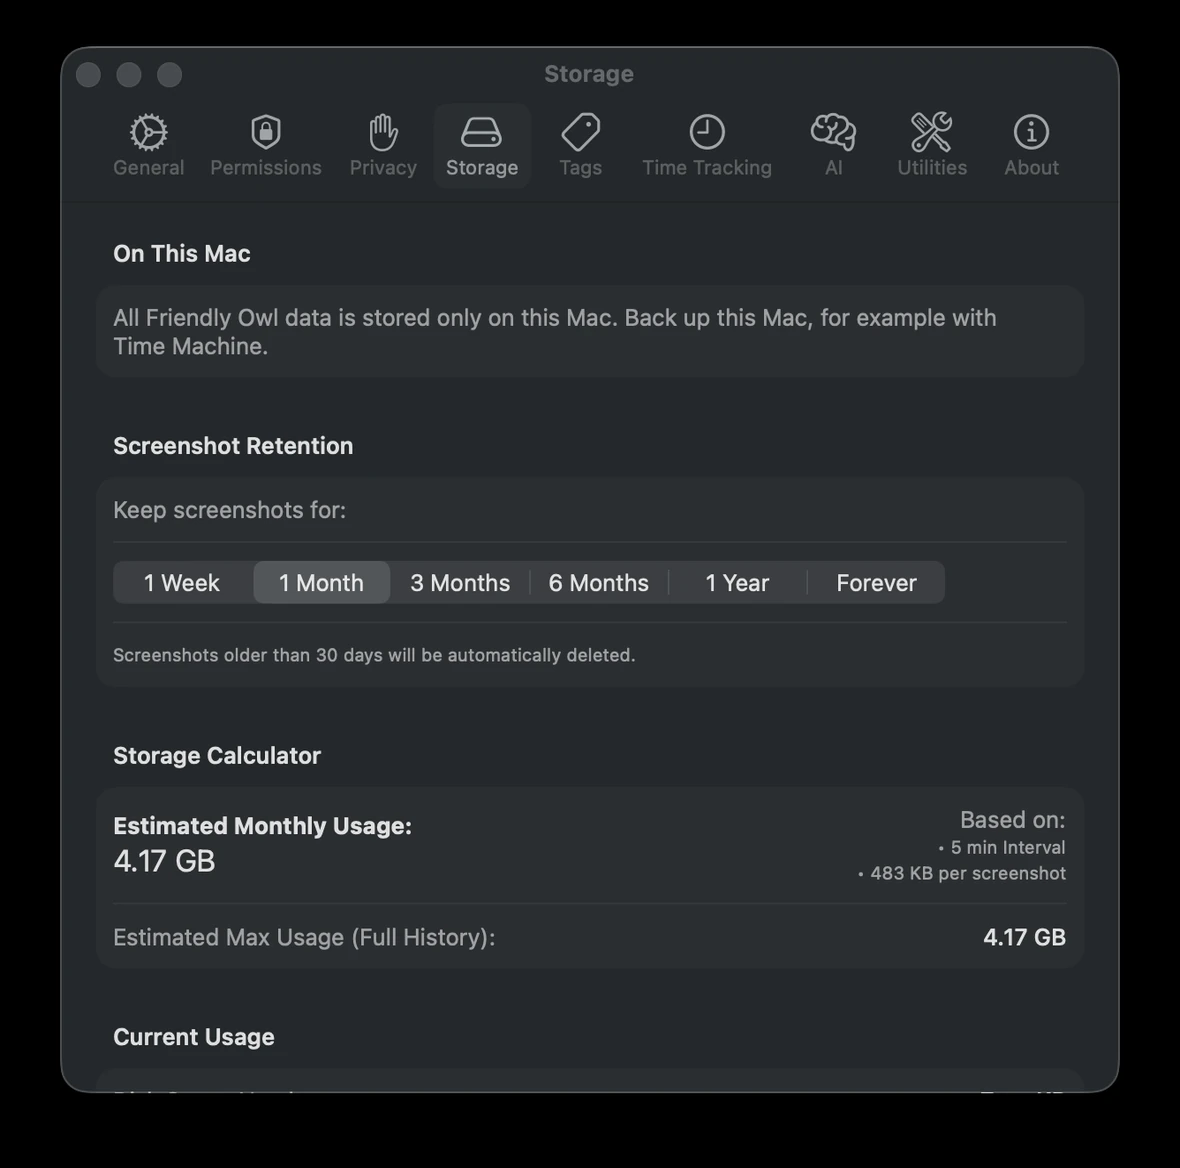
Task: Click "Screenshots older than 30 days" note
Action: pos(374,655)
